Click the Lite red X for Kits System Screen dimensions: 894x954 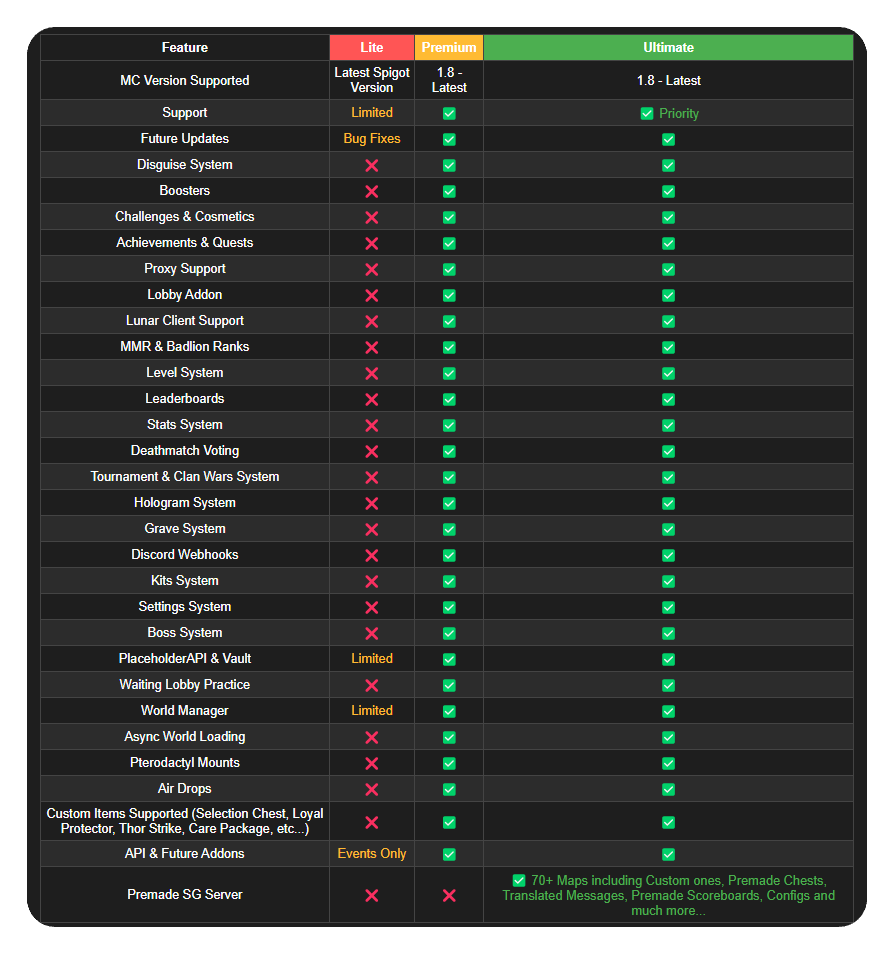point(372,581)
